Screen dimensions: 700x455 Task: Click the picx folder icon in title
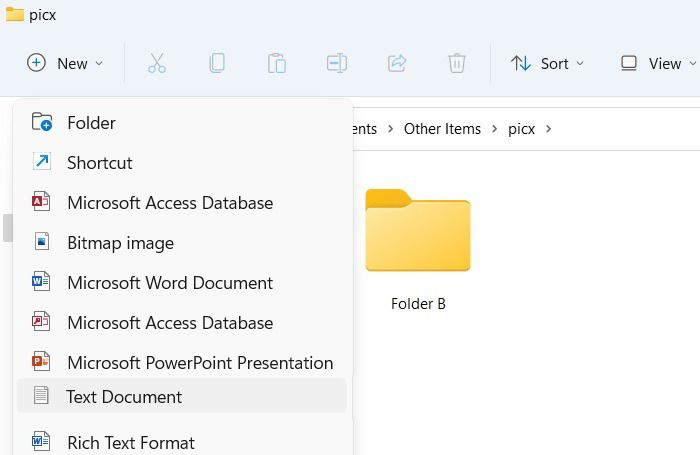[15, 14]
